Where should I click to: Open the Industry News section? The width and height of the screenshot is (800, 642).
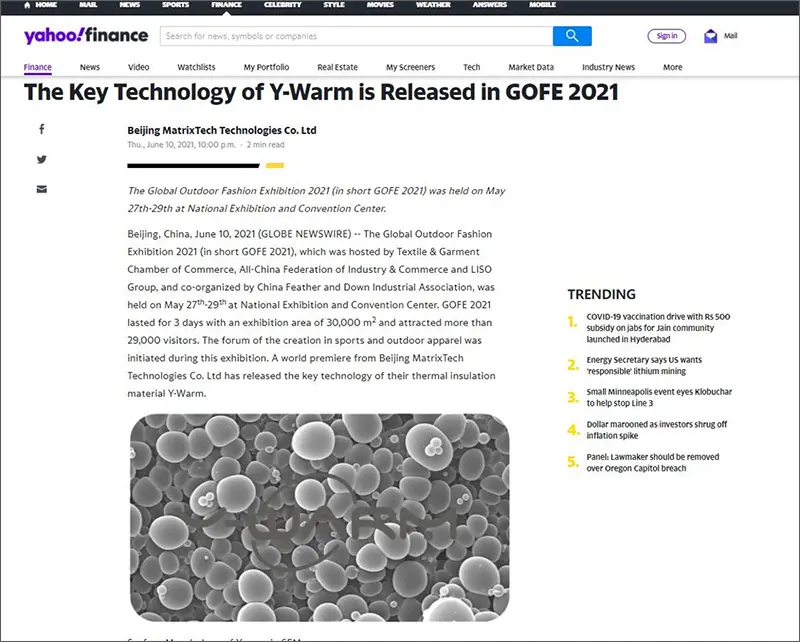pyautogui.click(x=608, y=67)
